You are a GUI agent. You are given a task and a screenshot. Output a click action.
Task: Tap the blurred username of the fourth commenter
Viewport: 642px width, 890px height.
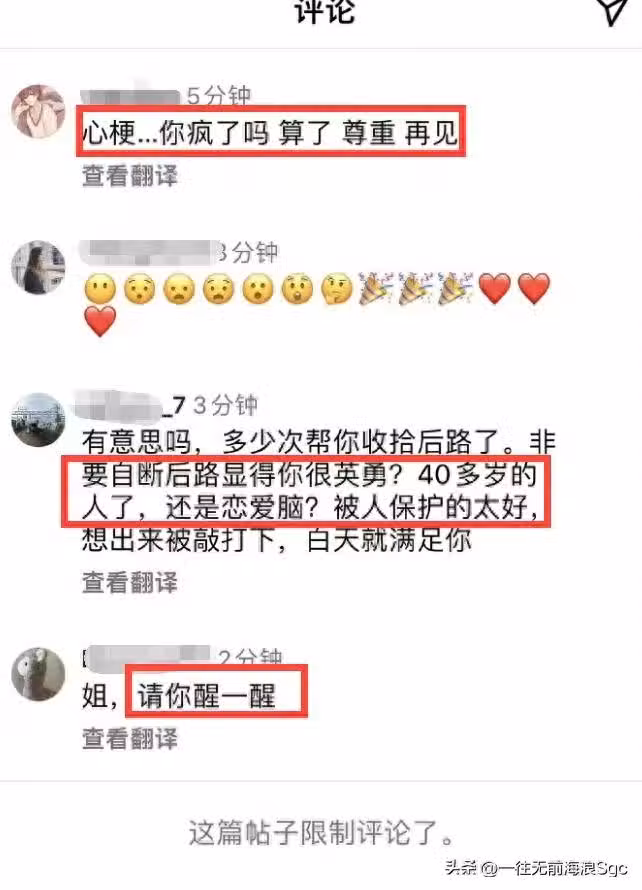point(146,657)
